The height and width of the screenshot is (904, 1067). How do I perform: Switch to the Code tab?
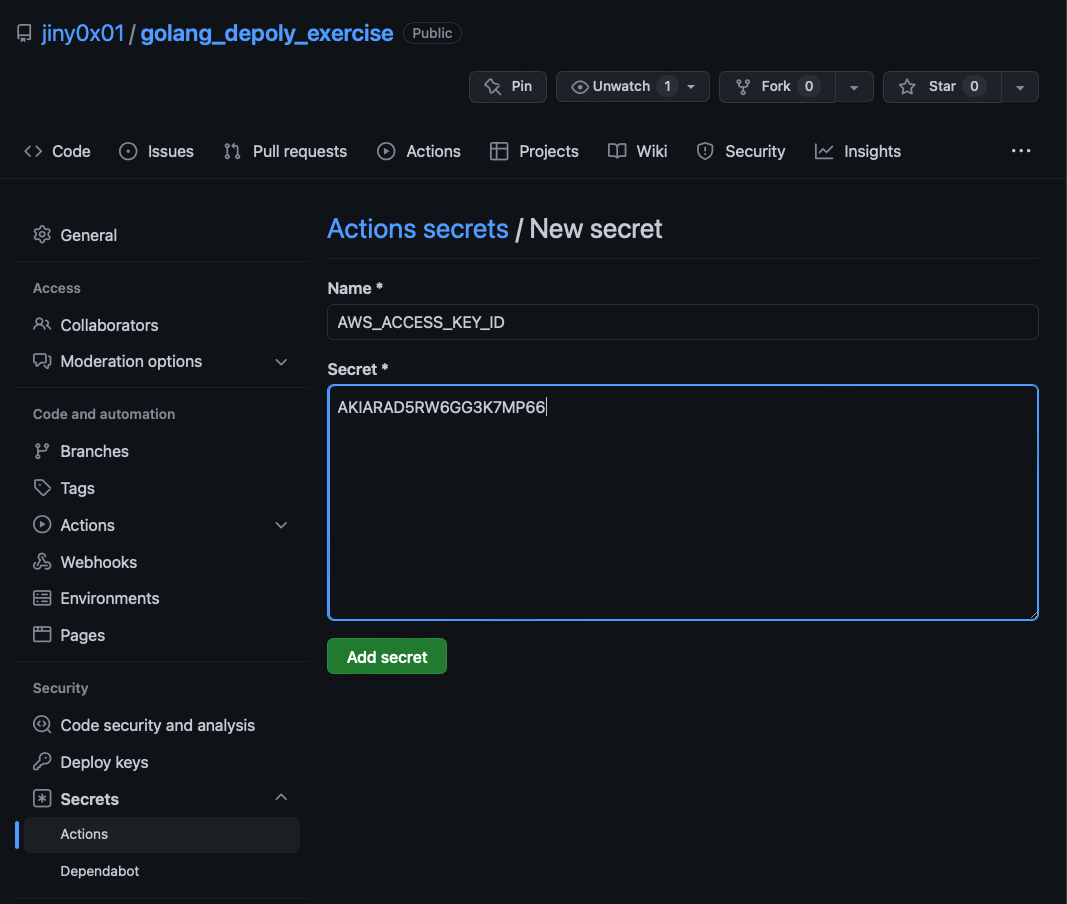[x=57, y=151]
